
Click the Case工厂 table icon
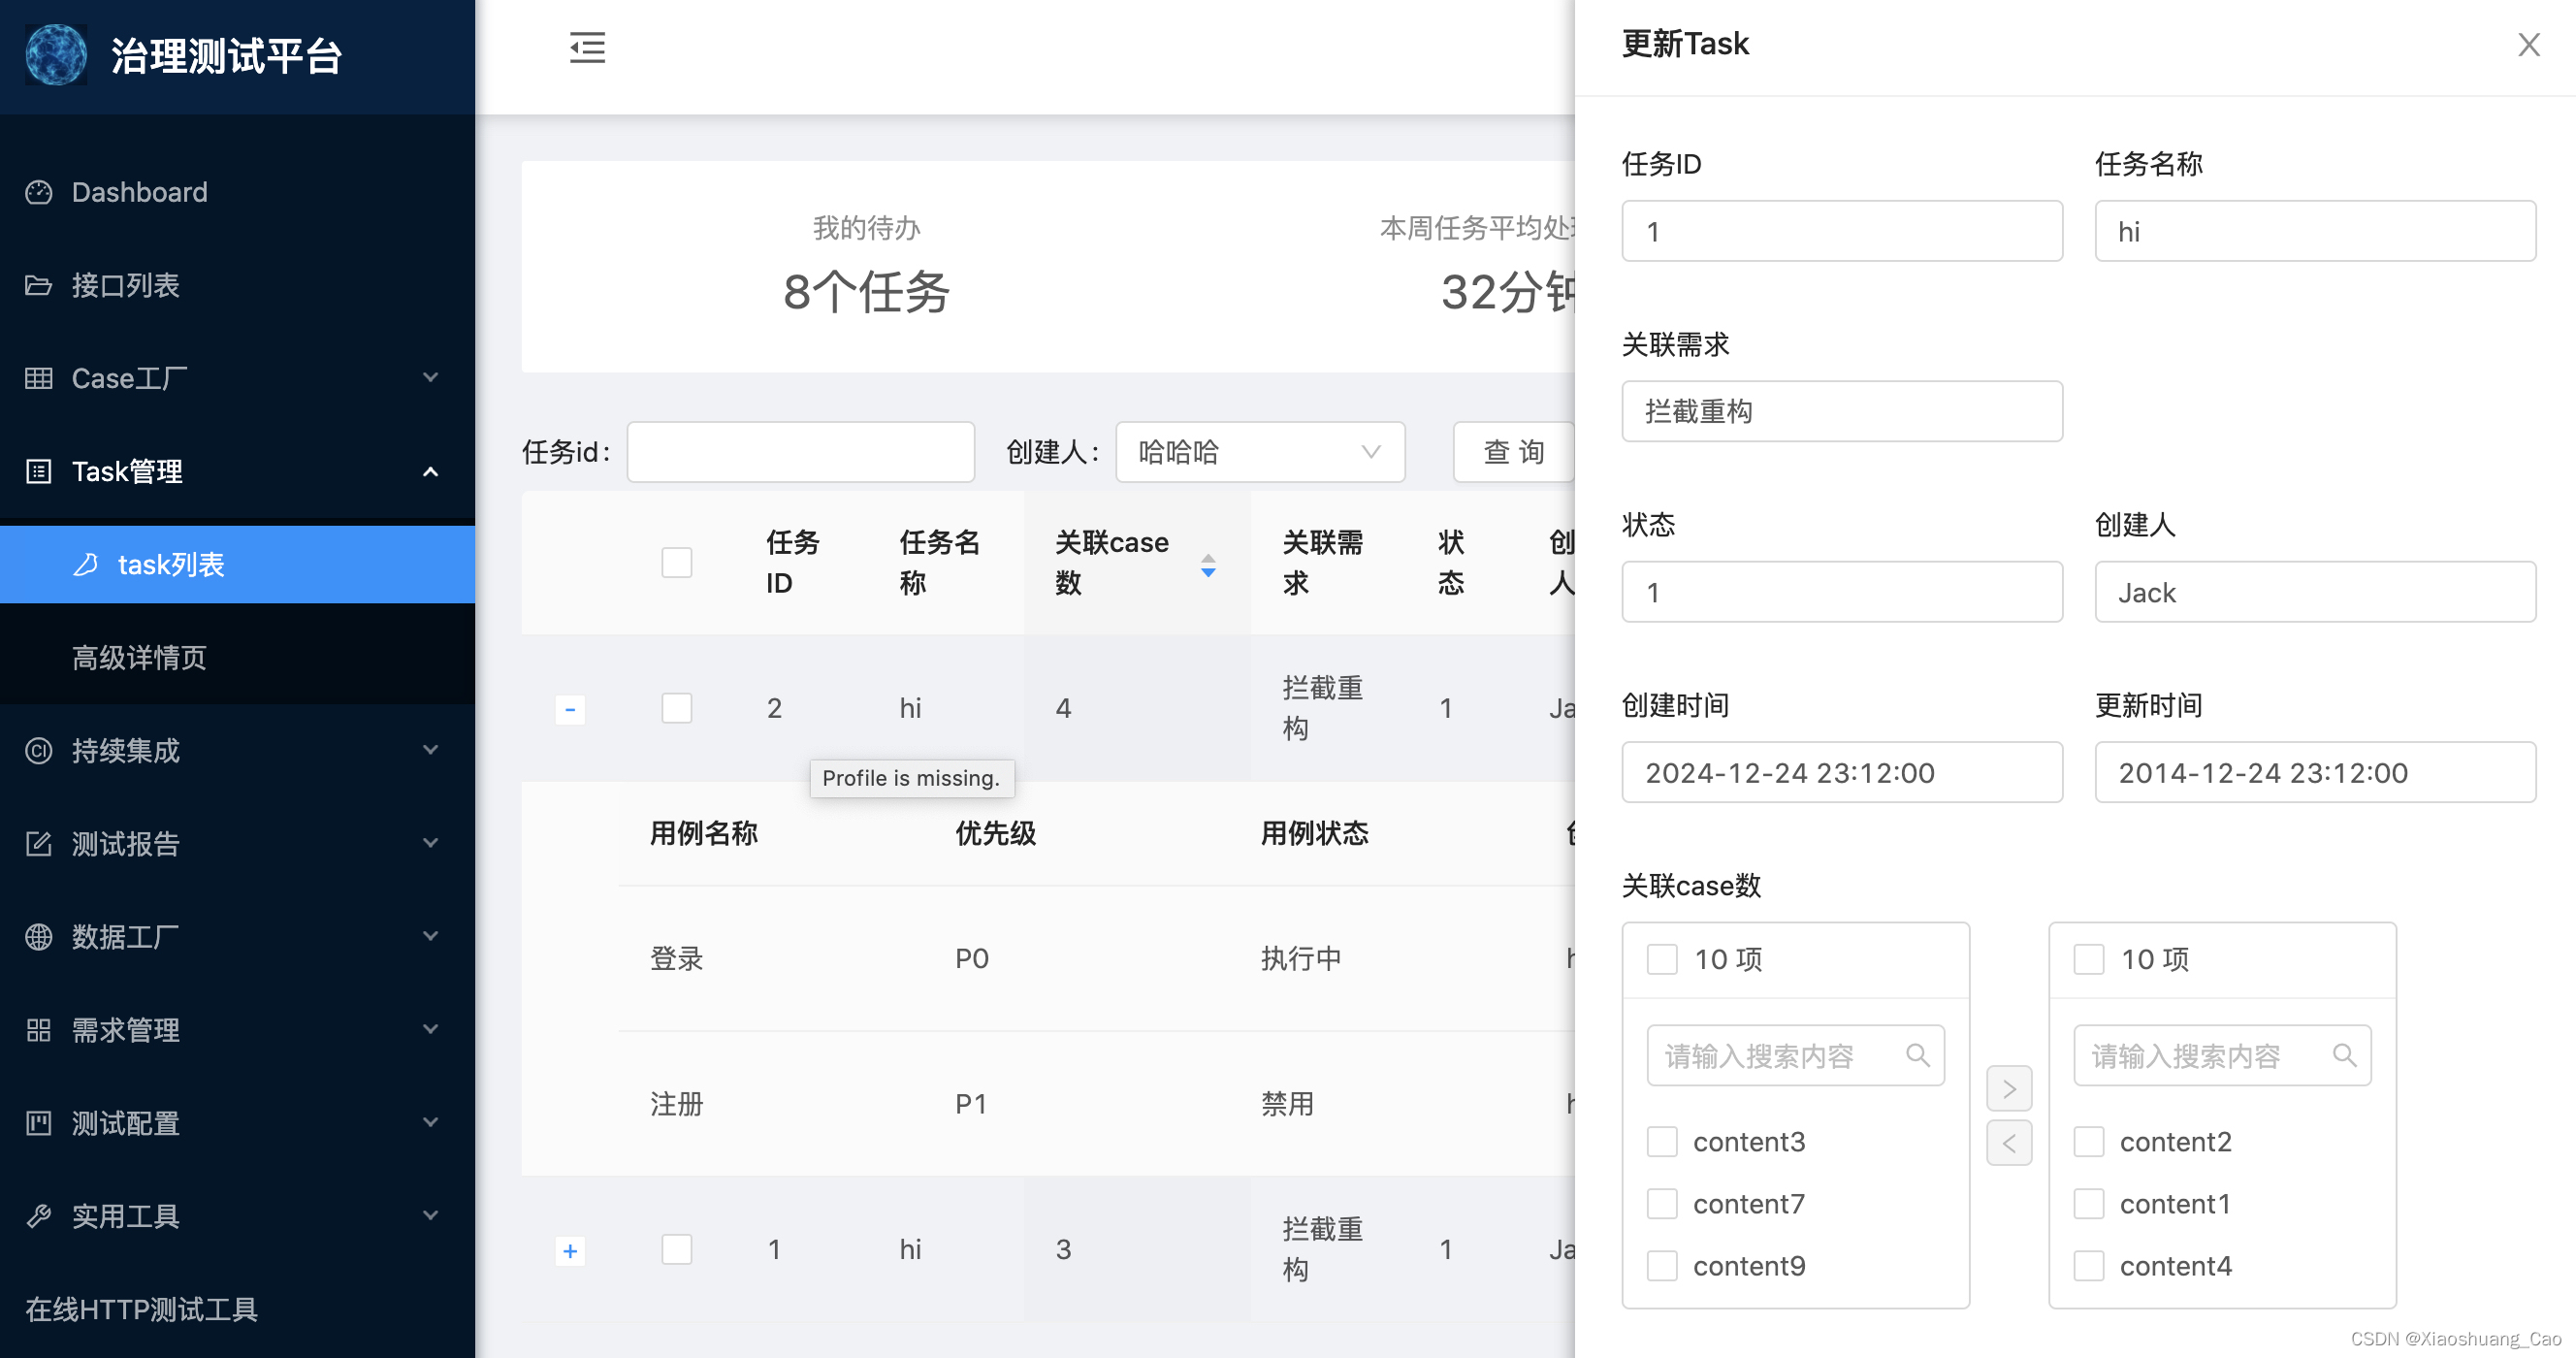pyautogui.click(x=38, y=378)
